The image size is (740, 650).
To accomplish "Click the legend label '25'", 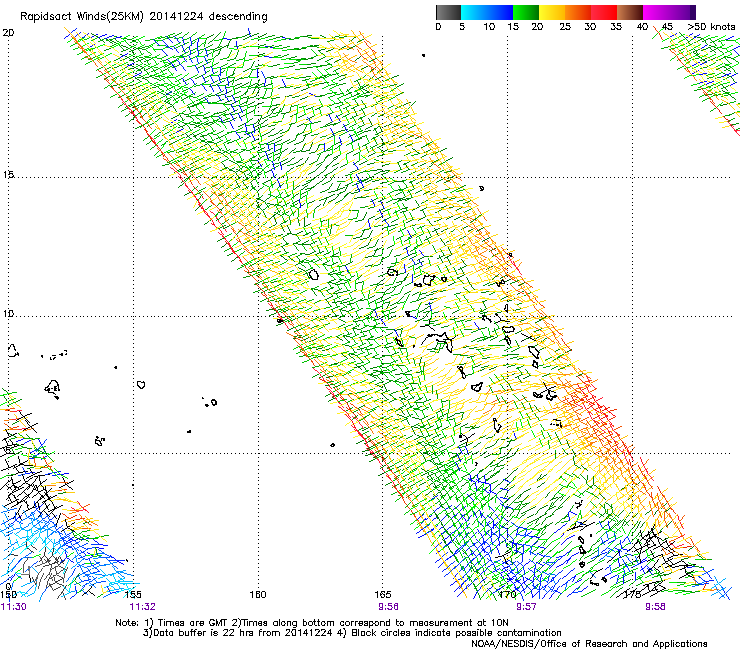I will pos(565,27).
